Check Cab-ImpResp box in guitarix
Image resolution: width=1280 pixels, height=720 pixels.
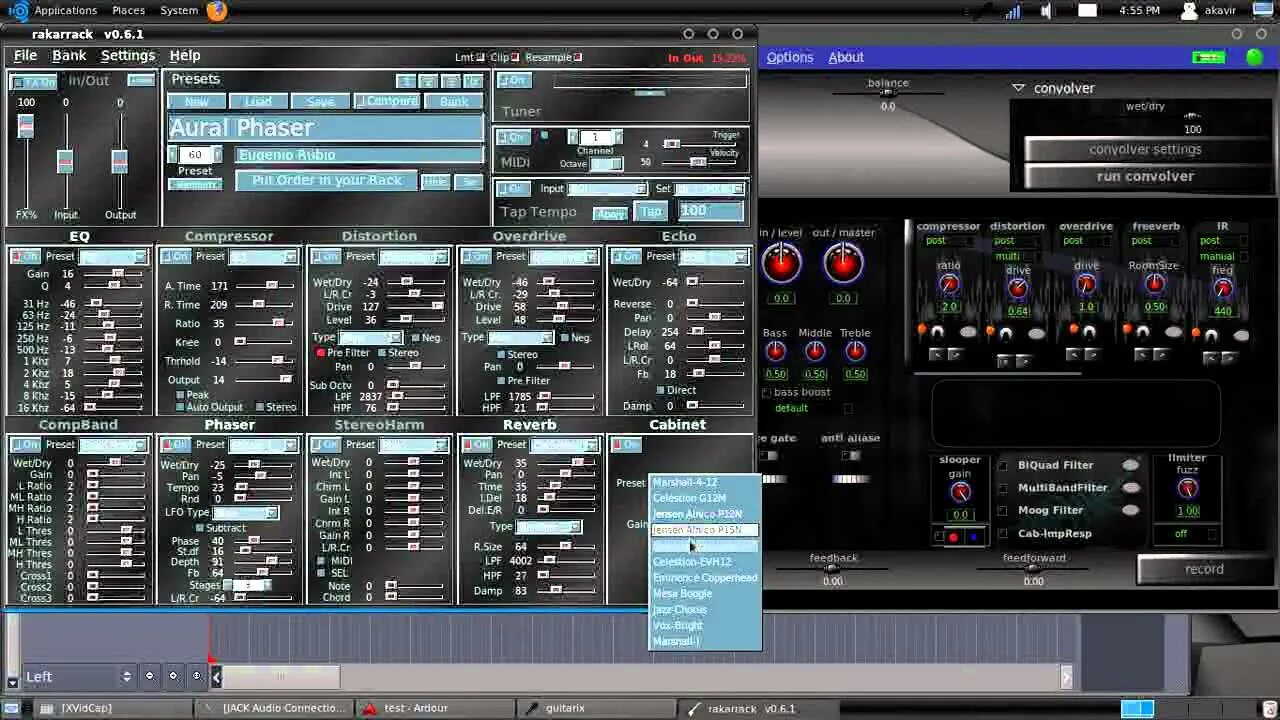pyautogui.click(x=1003, y=534)
